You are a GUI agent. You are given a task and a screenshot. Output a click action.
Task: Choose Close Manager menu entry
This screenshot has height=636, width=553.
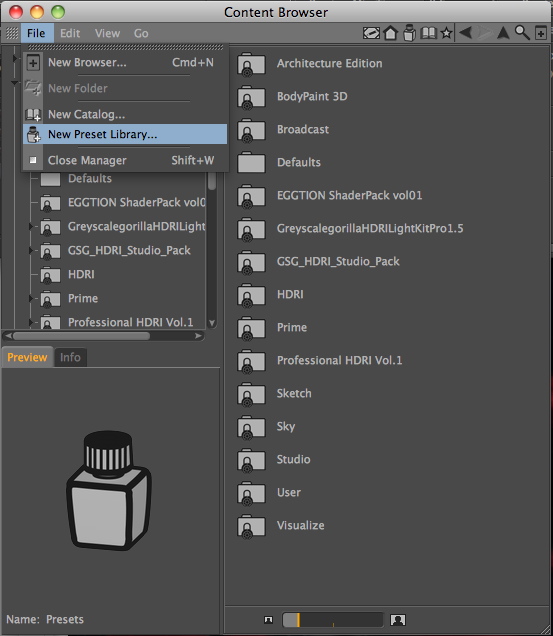pyautogui.click(x=125, y=160)
